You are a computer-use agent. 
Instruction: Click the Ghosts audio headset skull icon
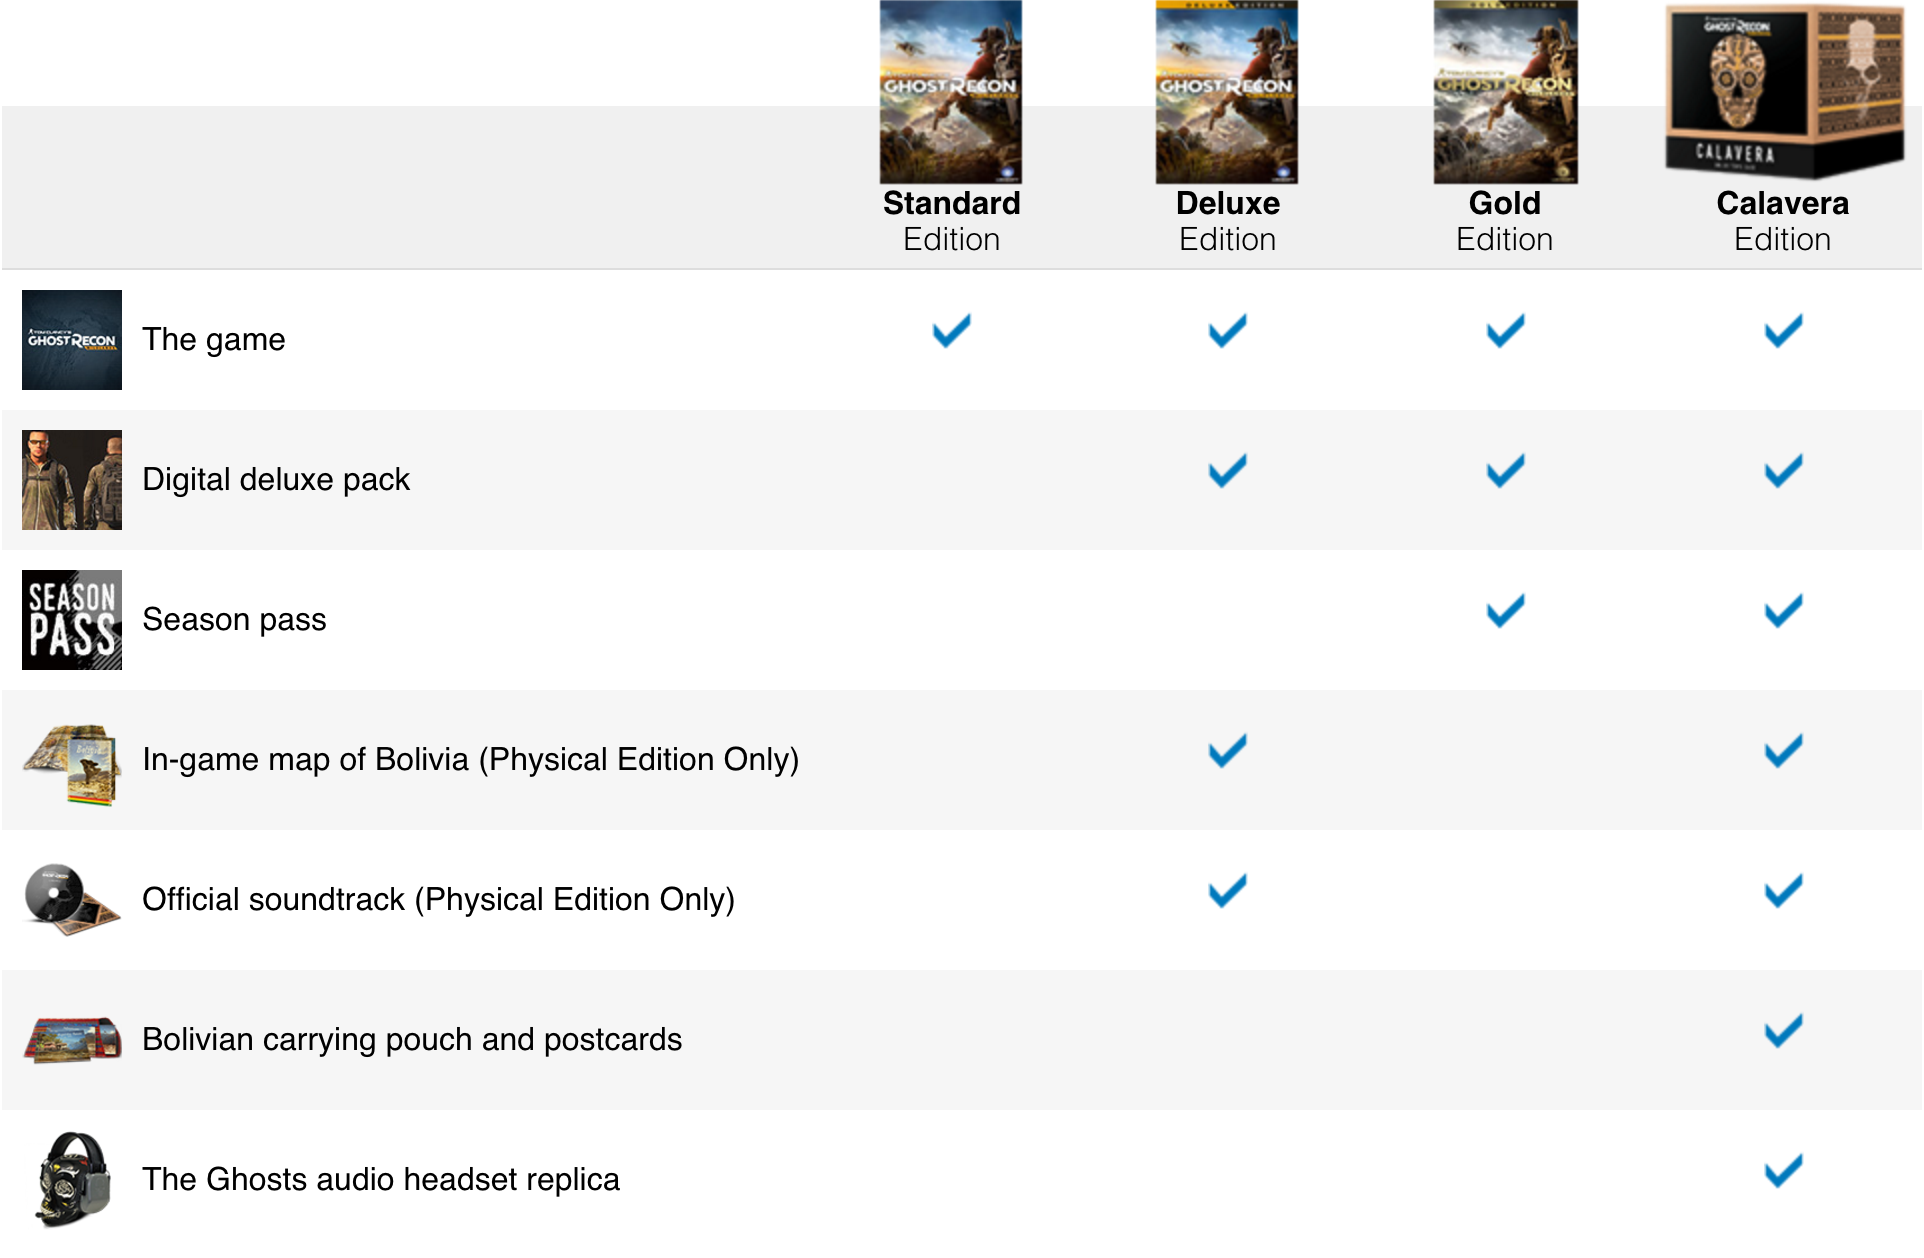pos(72,1180)
